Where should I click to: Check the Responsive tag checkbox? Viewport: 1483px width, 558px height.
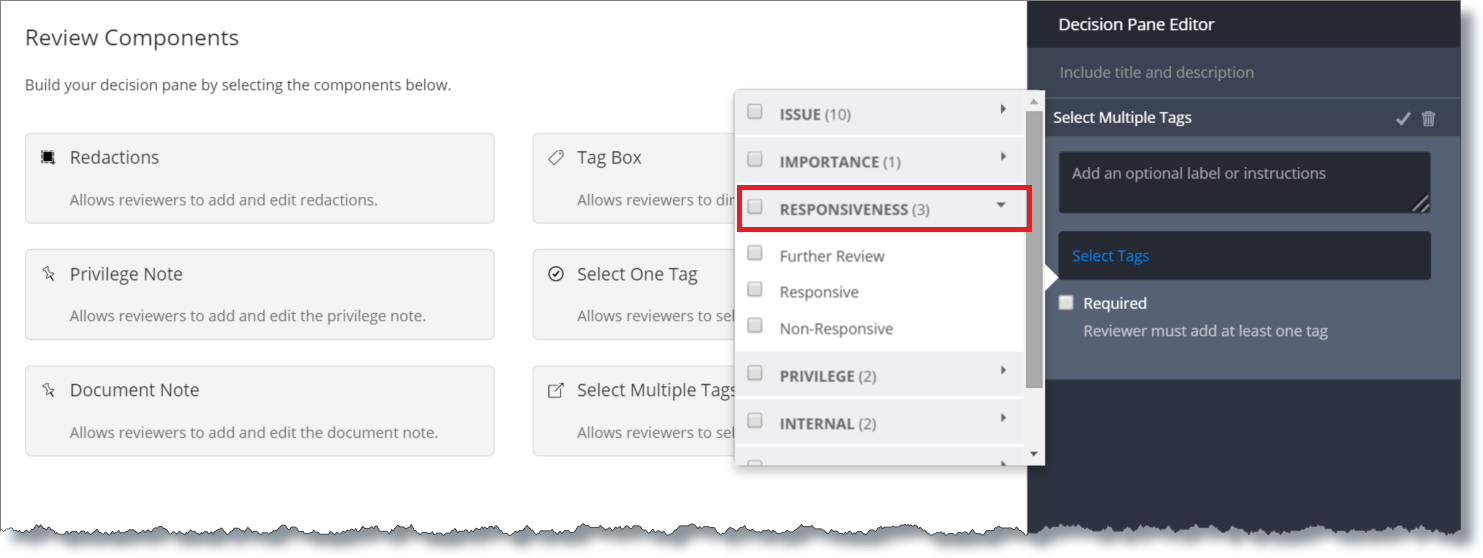click(x=755, y=291)
